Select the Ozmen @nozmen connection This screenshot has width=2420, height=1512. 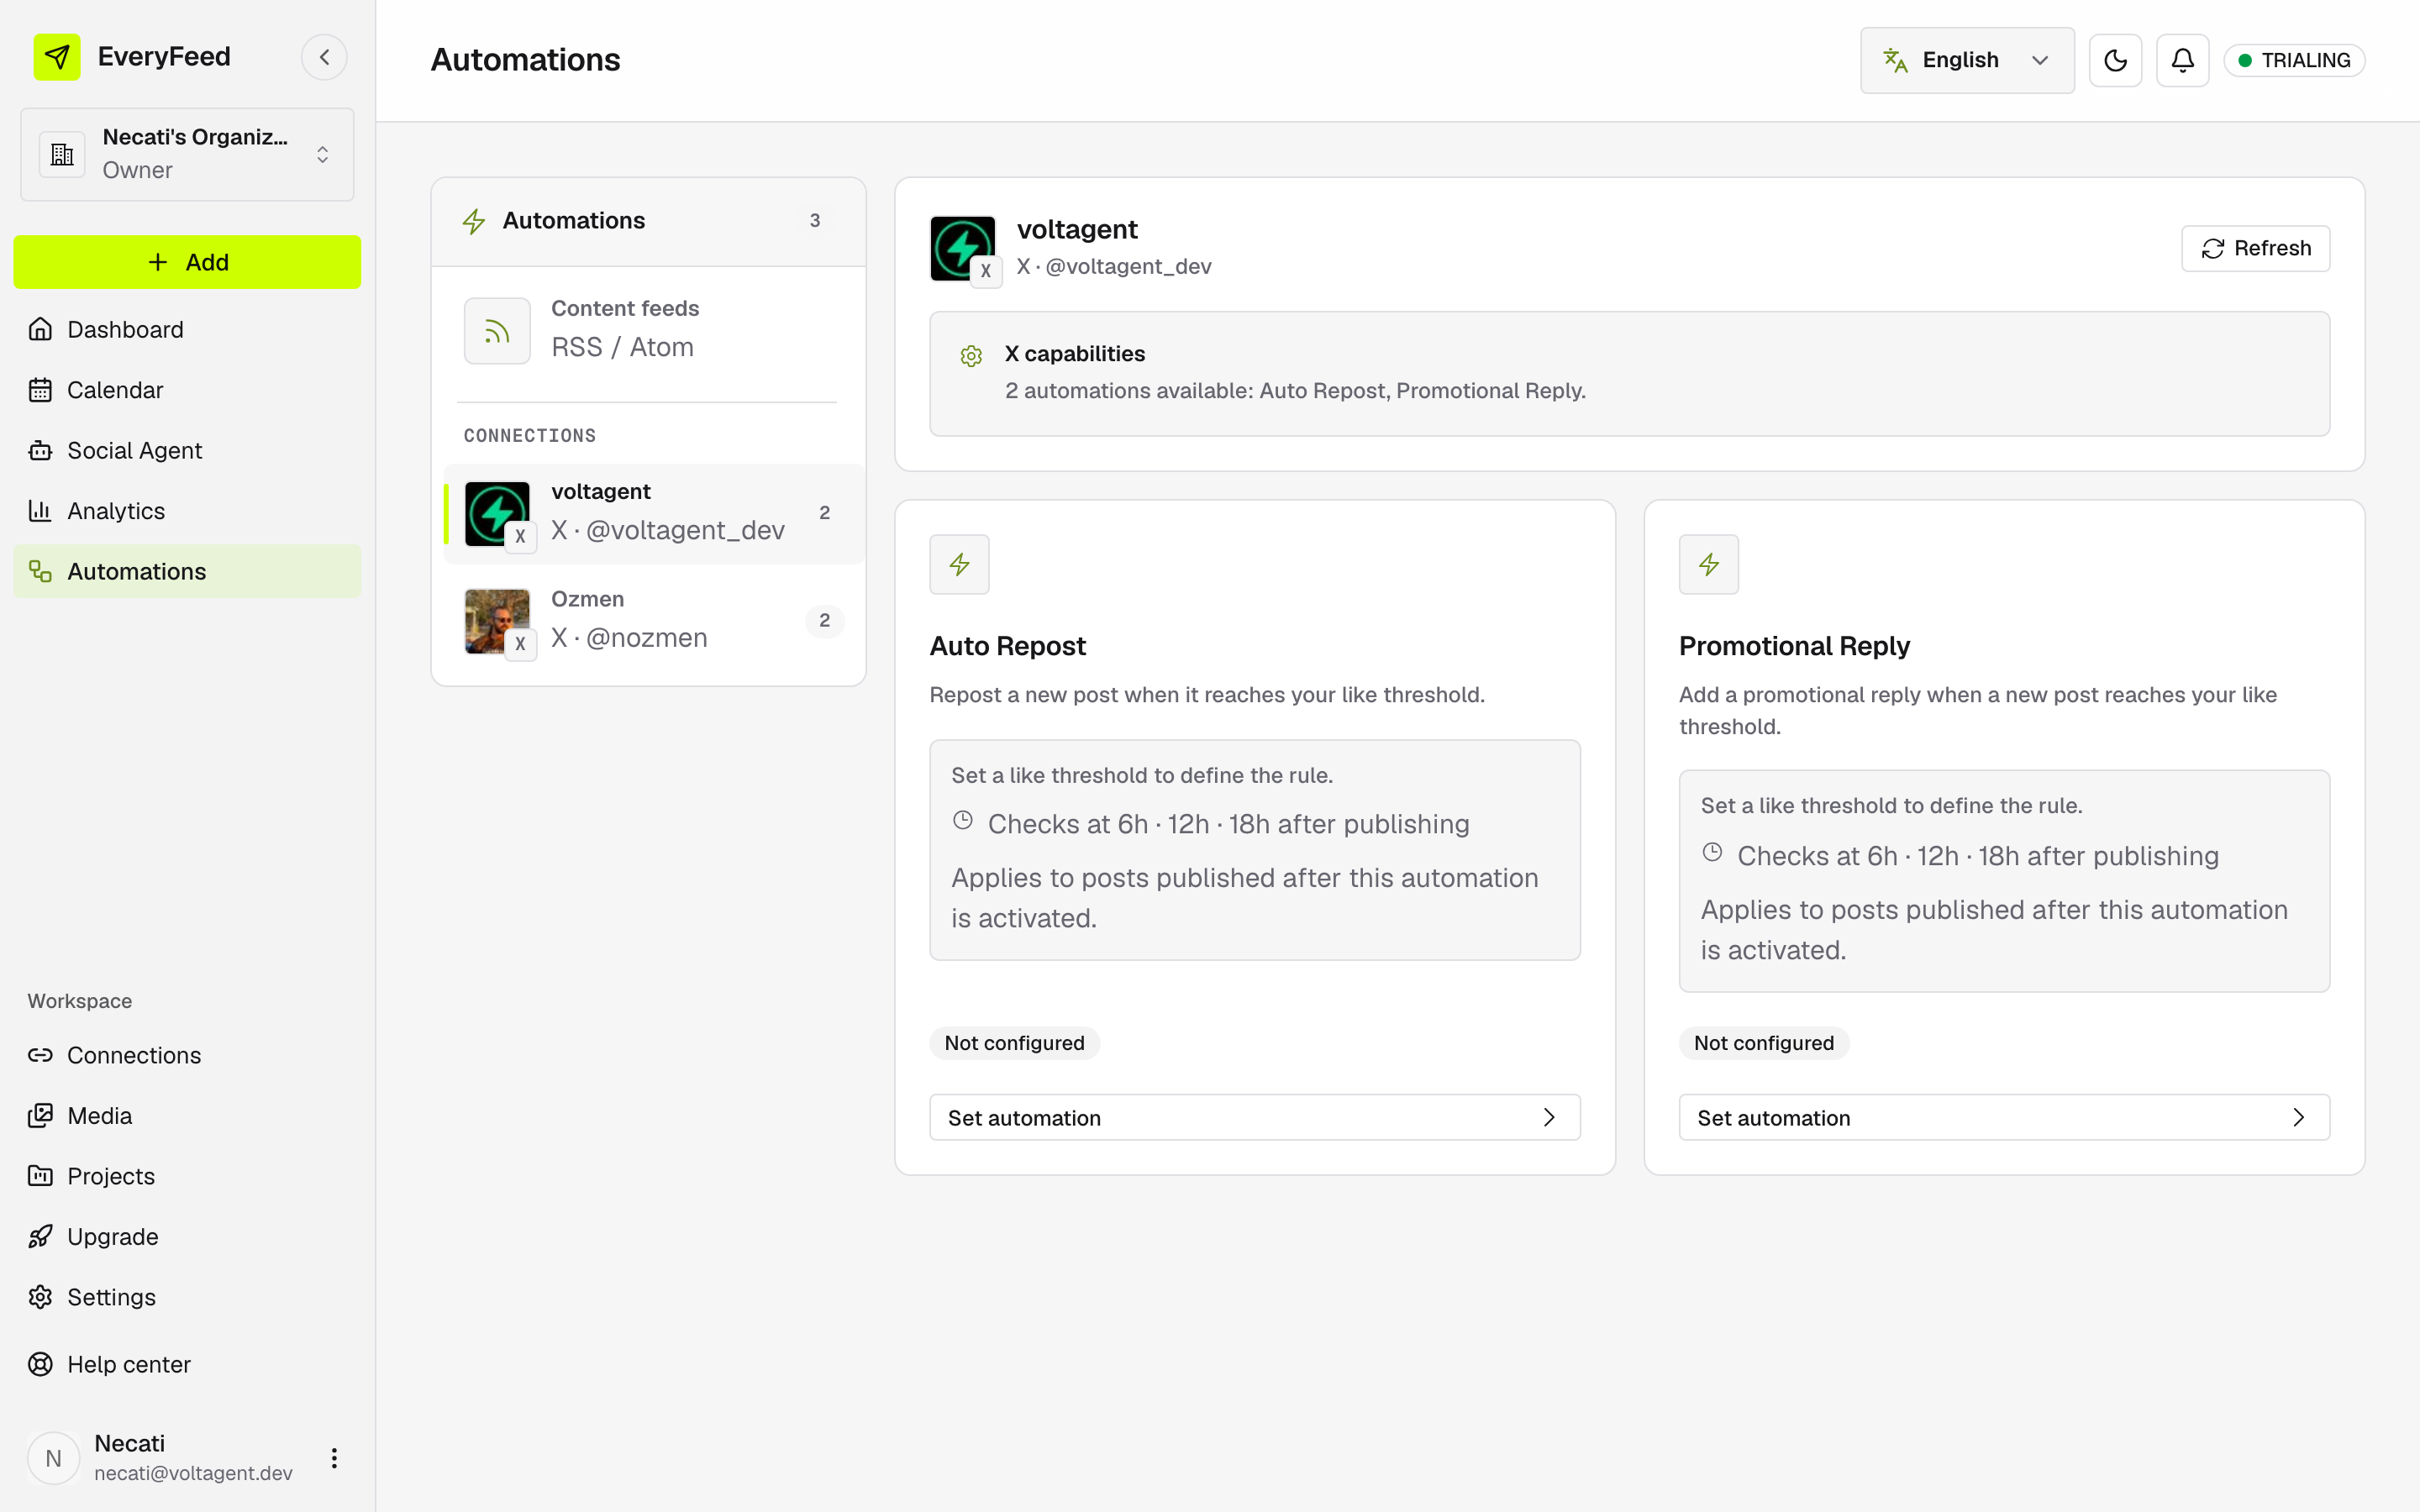coord(655,620)
